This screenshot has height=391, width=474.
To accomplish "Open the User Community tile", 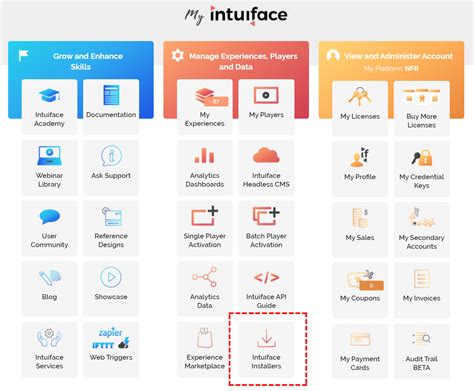I will coord(49,228).
